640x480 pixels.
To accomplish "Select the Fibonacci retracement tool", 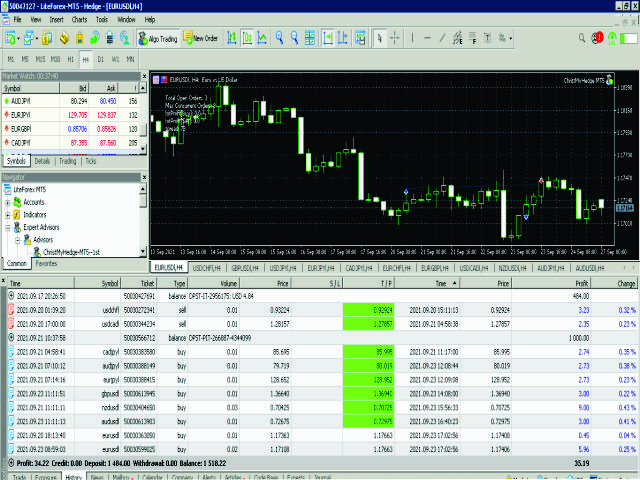I will coord(473,38).
